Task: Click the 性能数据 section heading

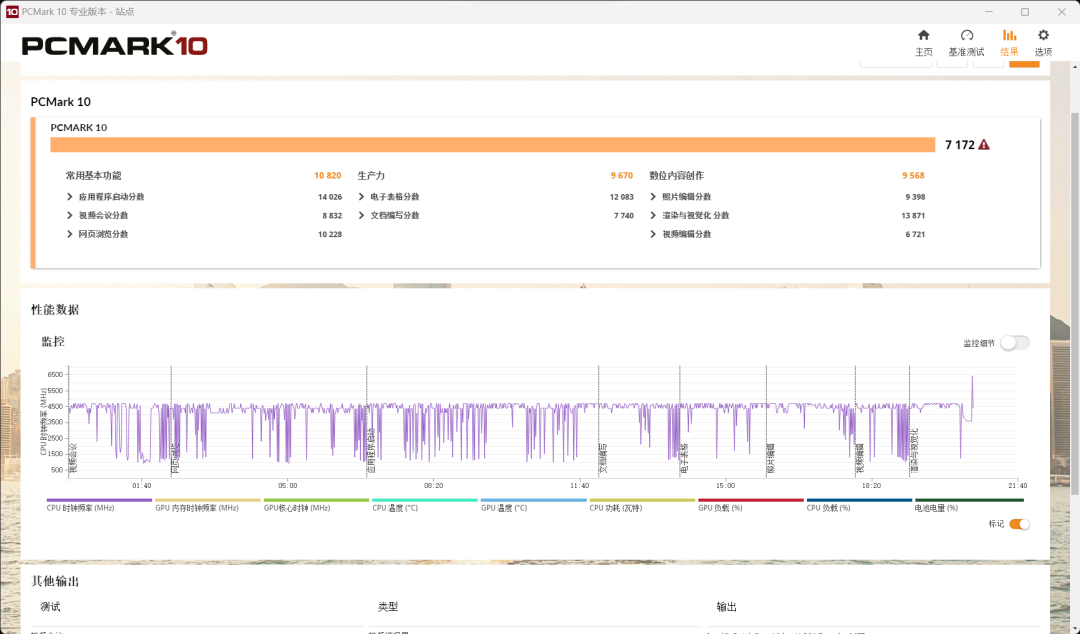Action: 55,309
